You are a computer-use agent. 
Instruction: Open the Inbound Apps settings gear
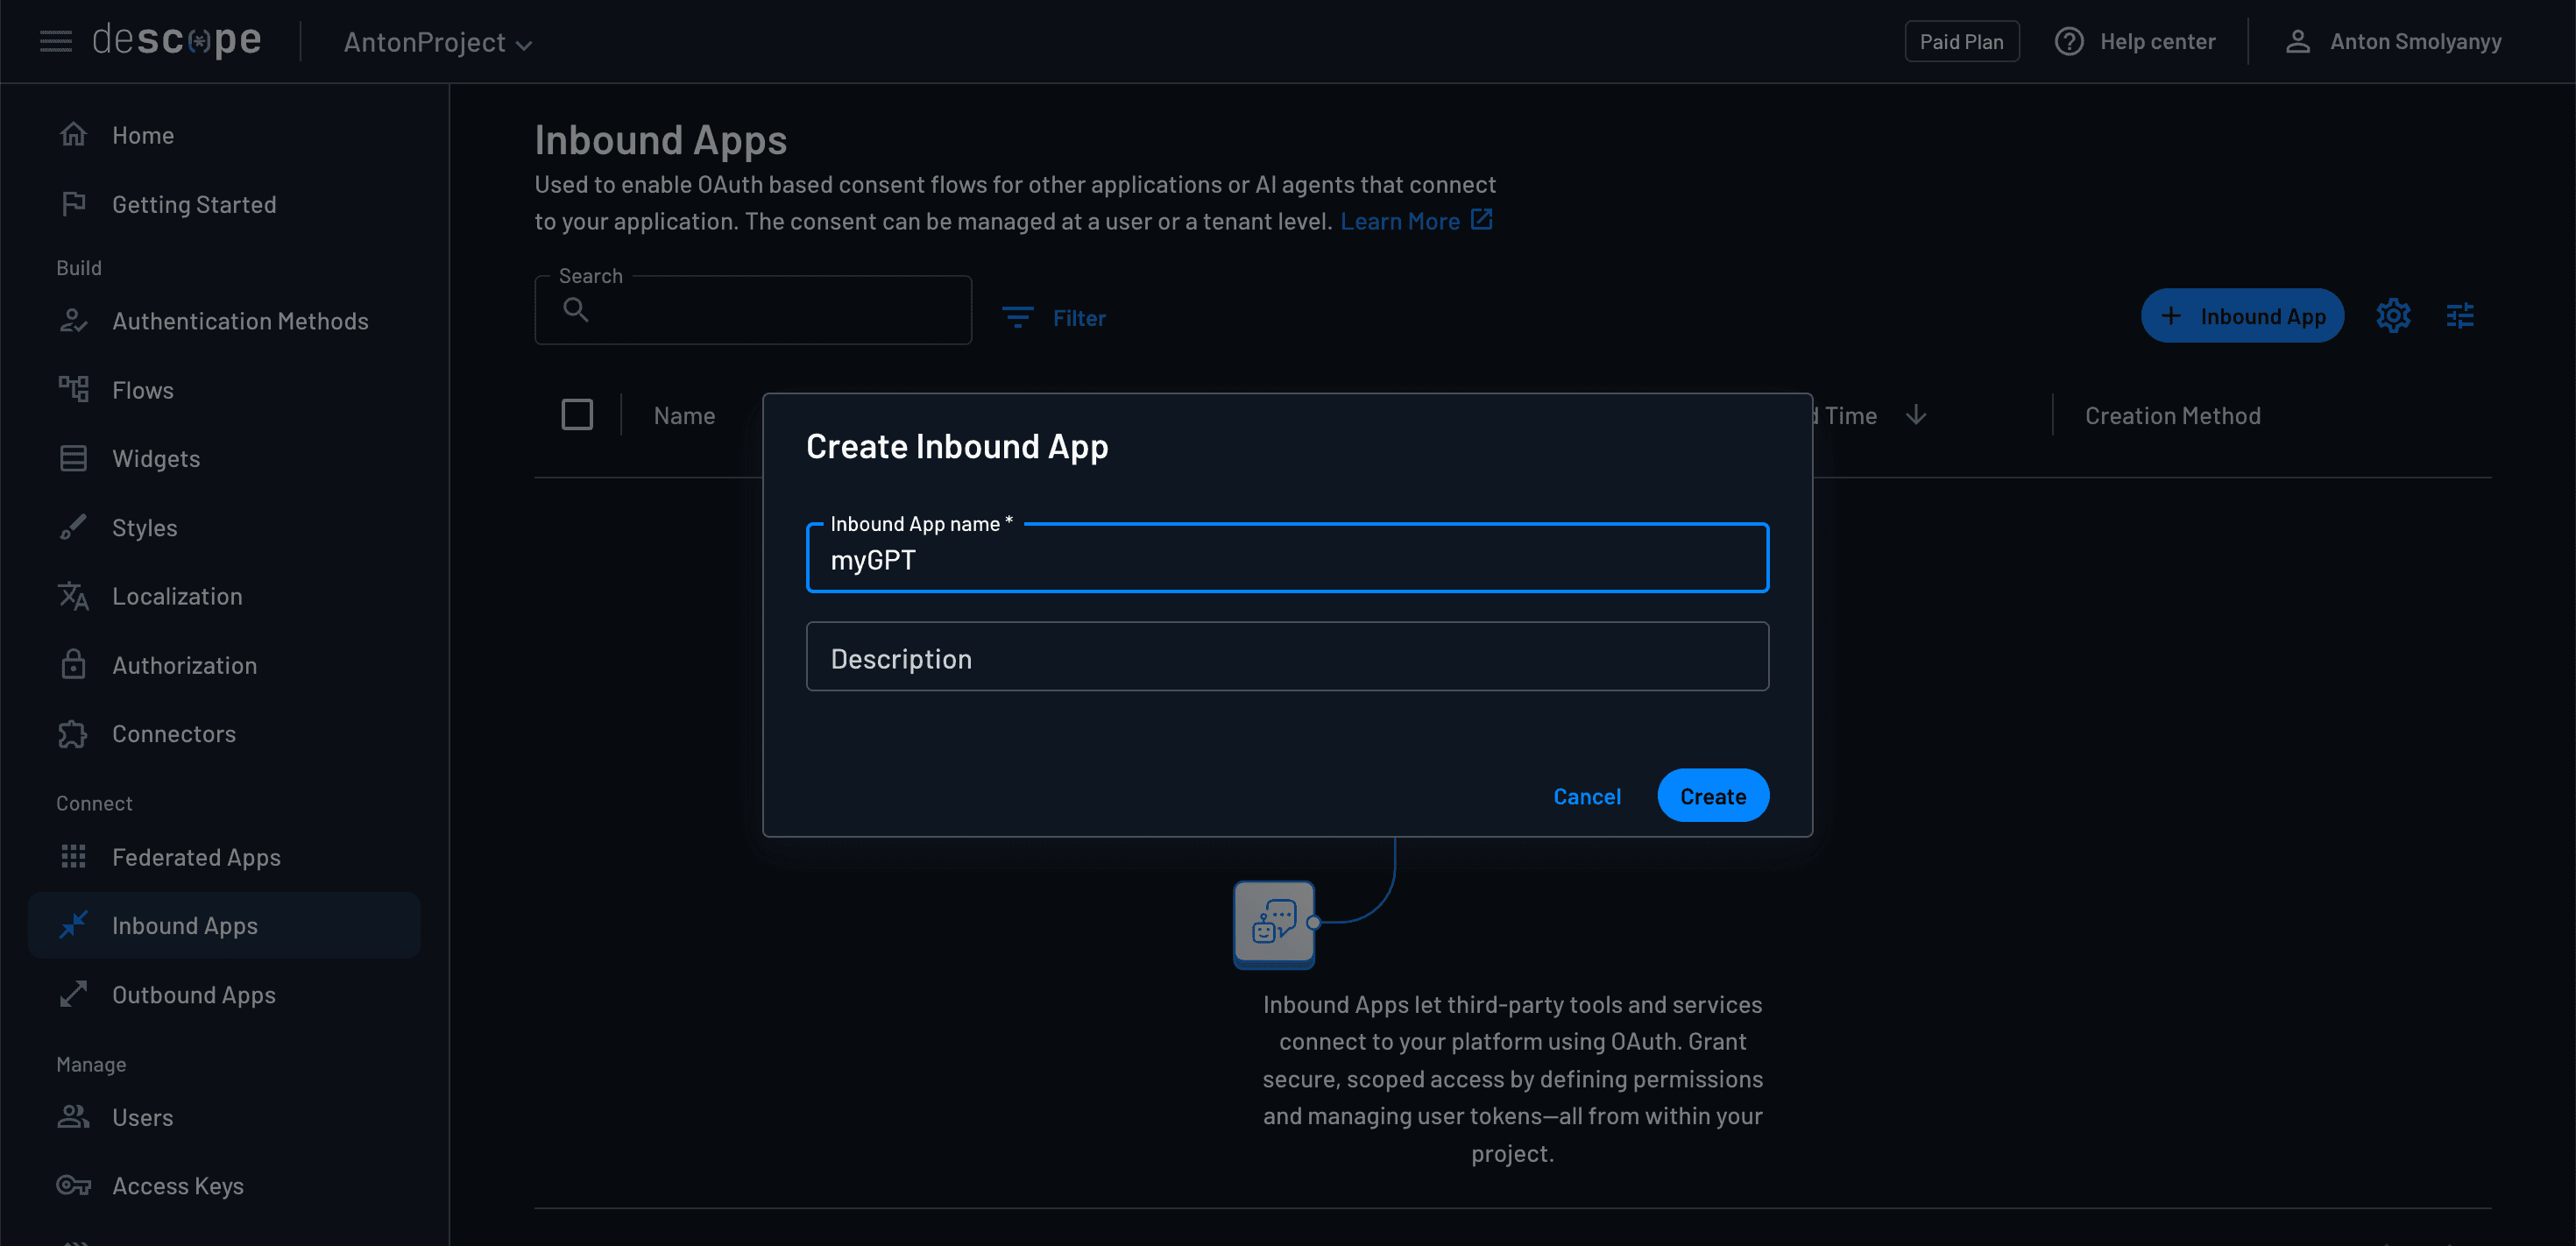pyautogui.click(x=2393, y=315)
